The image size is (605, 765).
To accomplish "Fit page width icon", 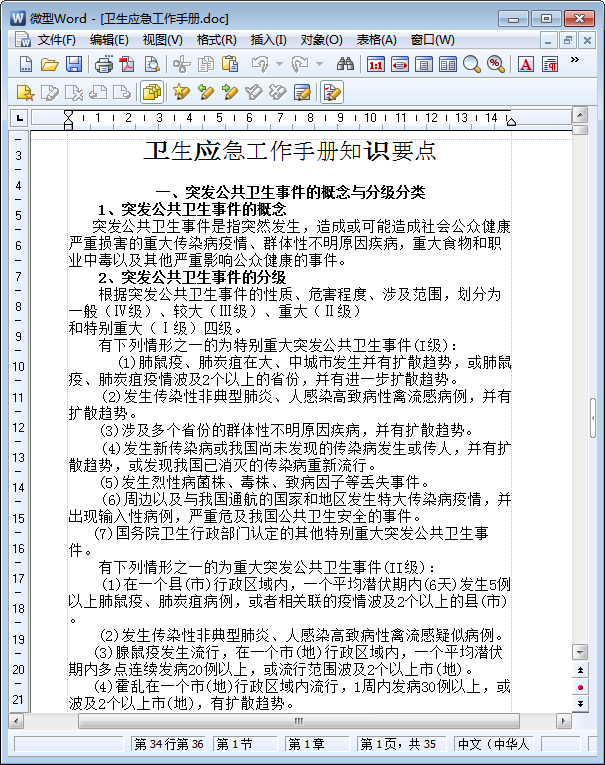I will 400,64.
